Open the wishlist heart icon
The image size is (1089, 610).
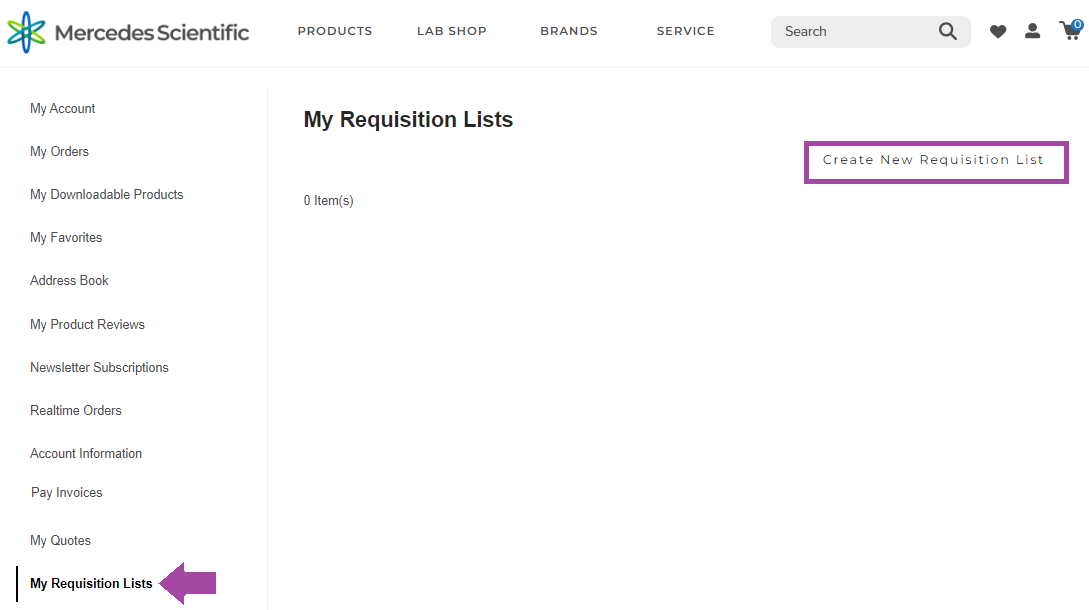click(997, 31)
